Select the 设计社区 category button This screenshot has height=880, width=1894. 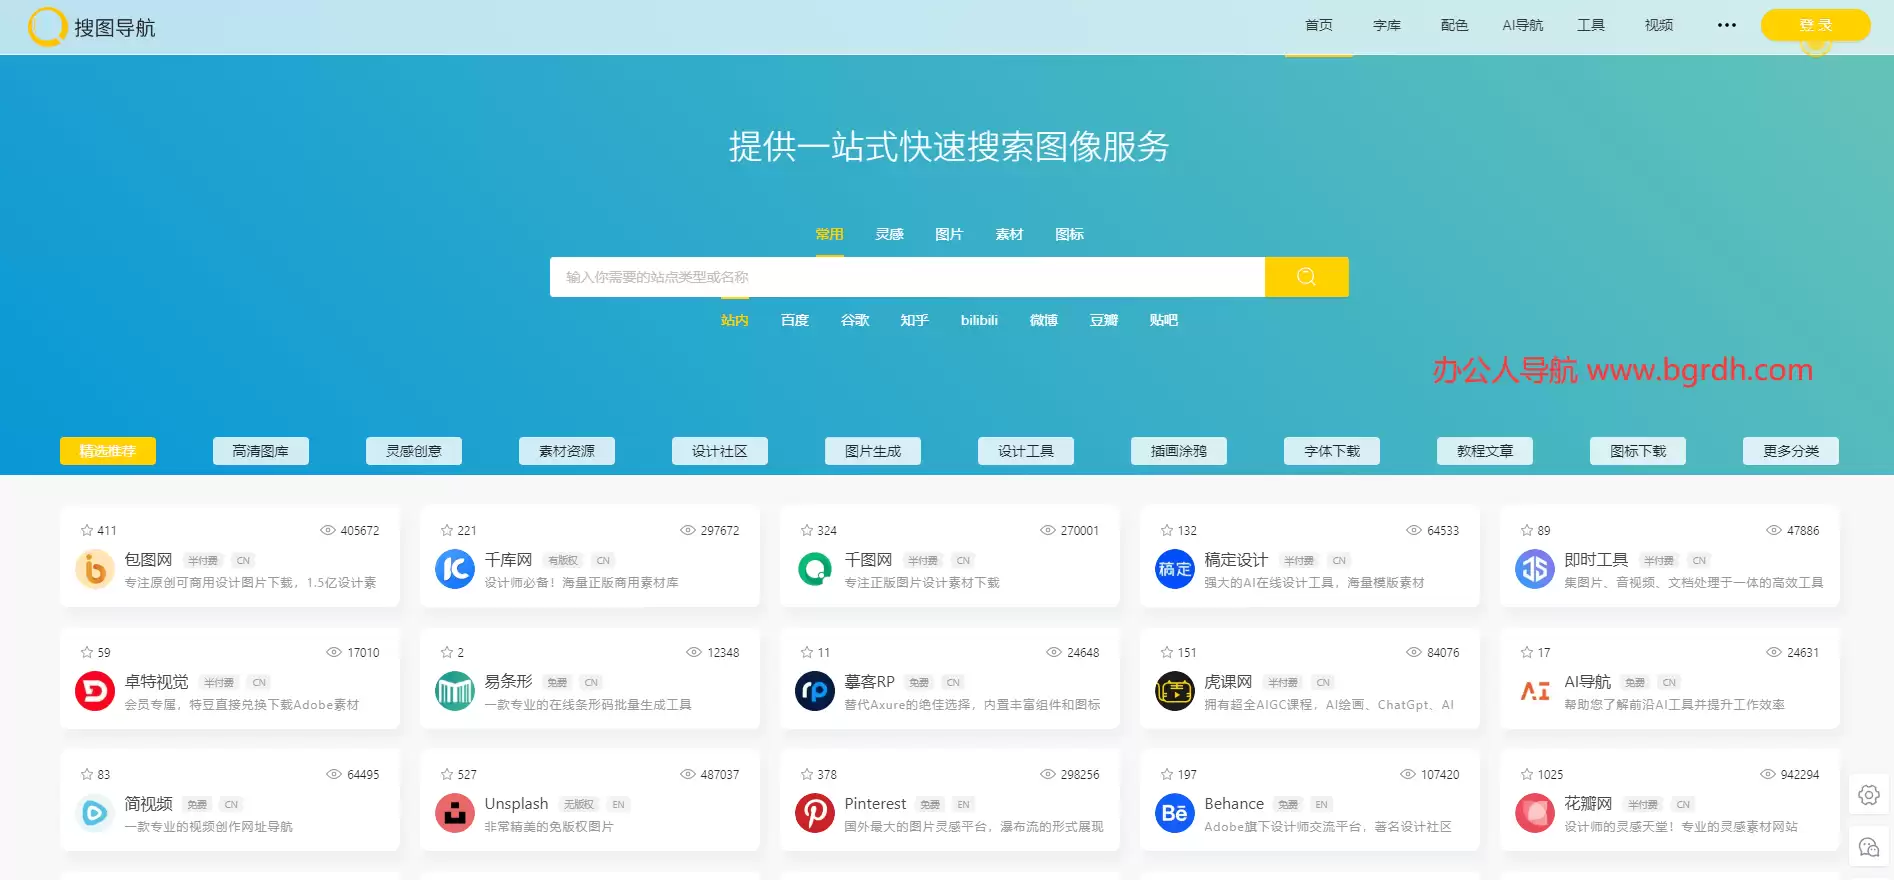(720, 451)
